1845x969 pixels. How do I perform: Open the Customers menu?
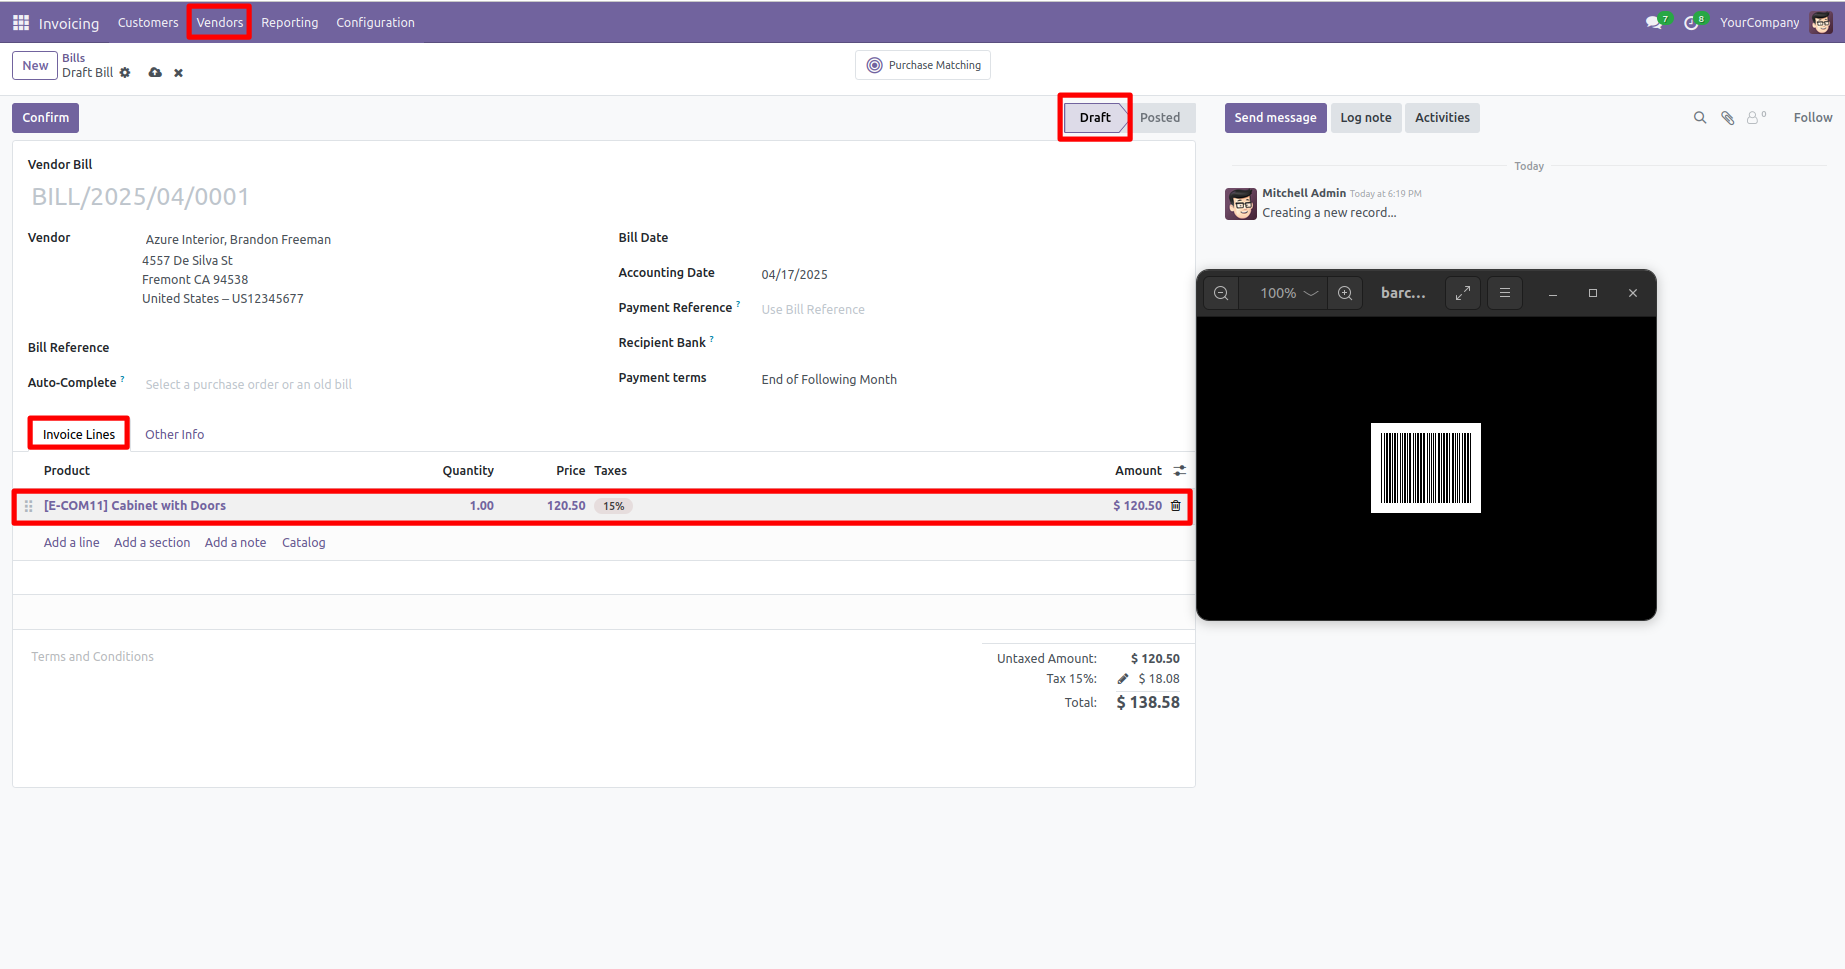tap(148, 22)
